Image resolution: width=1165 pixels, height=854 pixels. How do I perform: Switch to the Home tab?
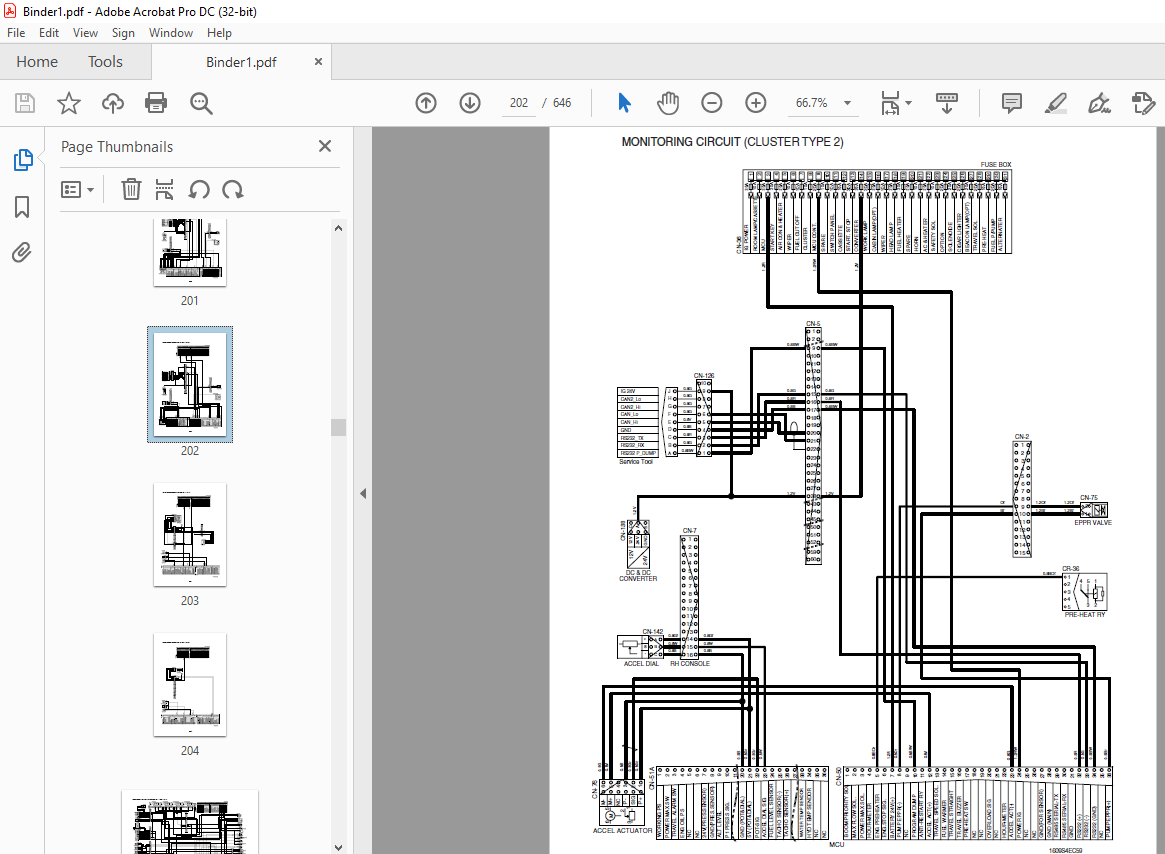pos(36,62)
